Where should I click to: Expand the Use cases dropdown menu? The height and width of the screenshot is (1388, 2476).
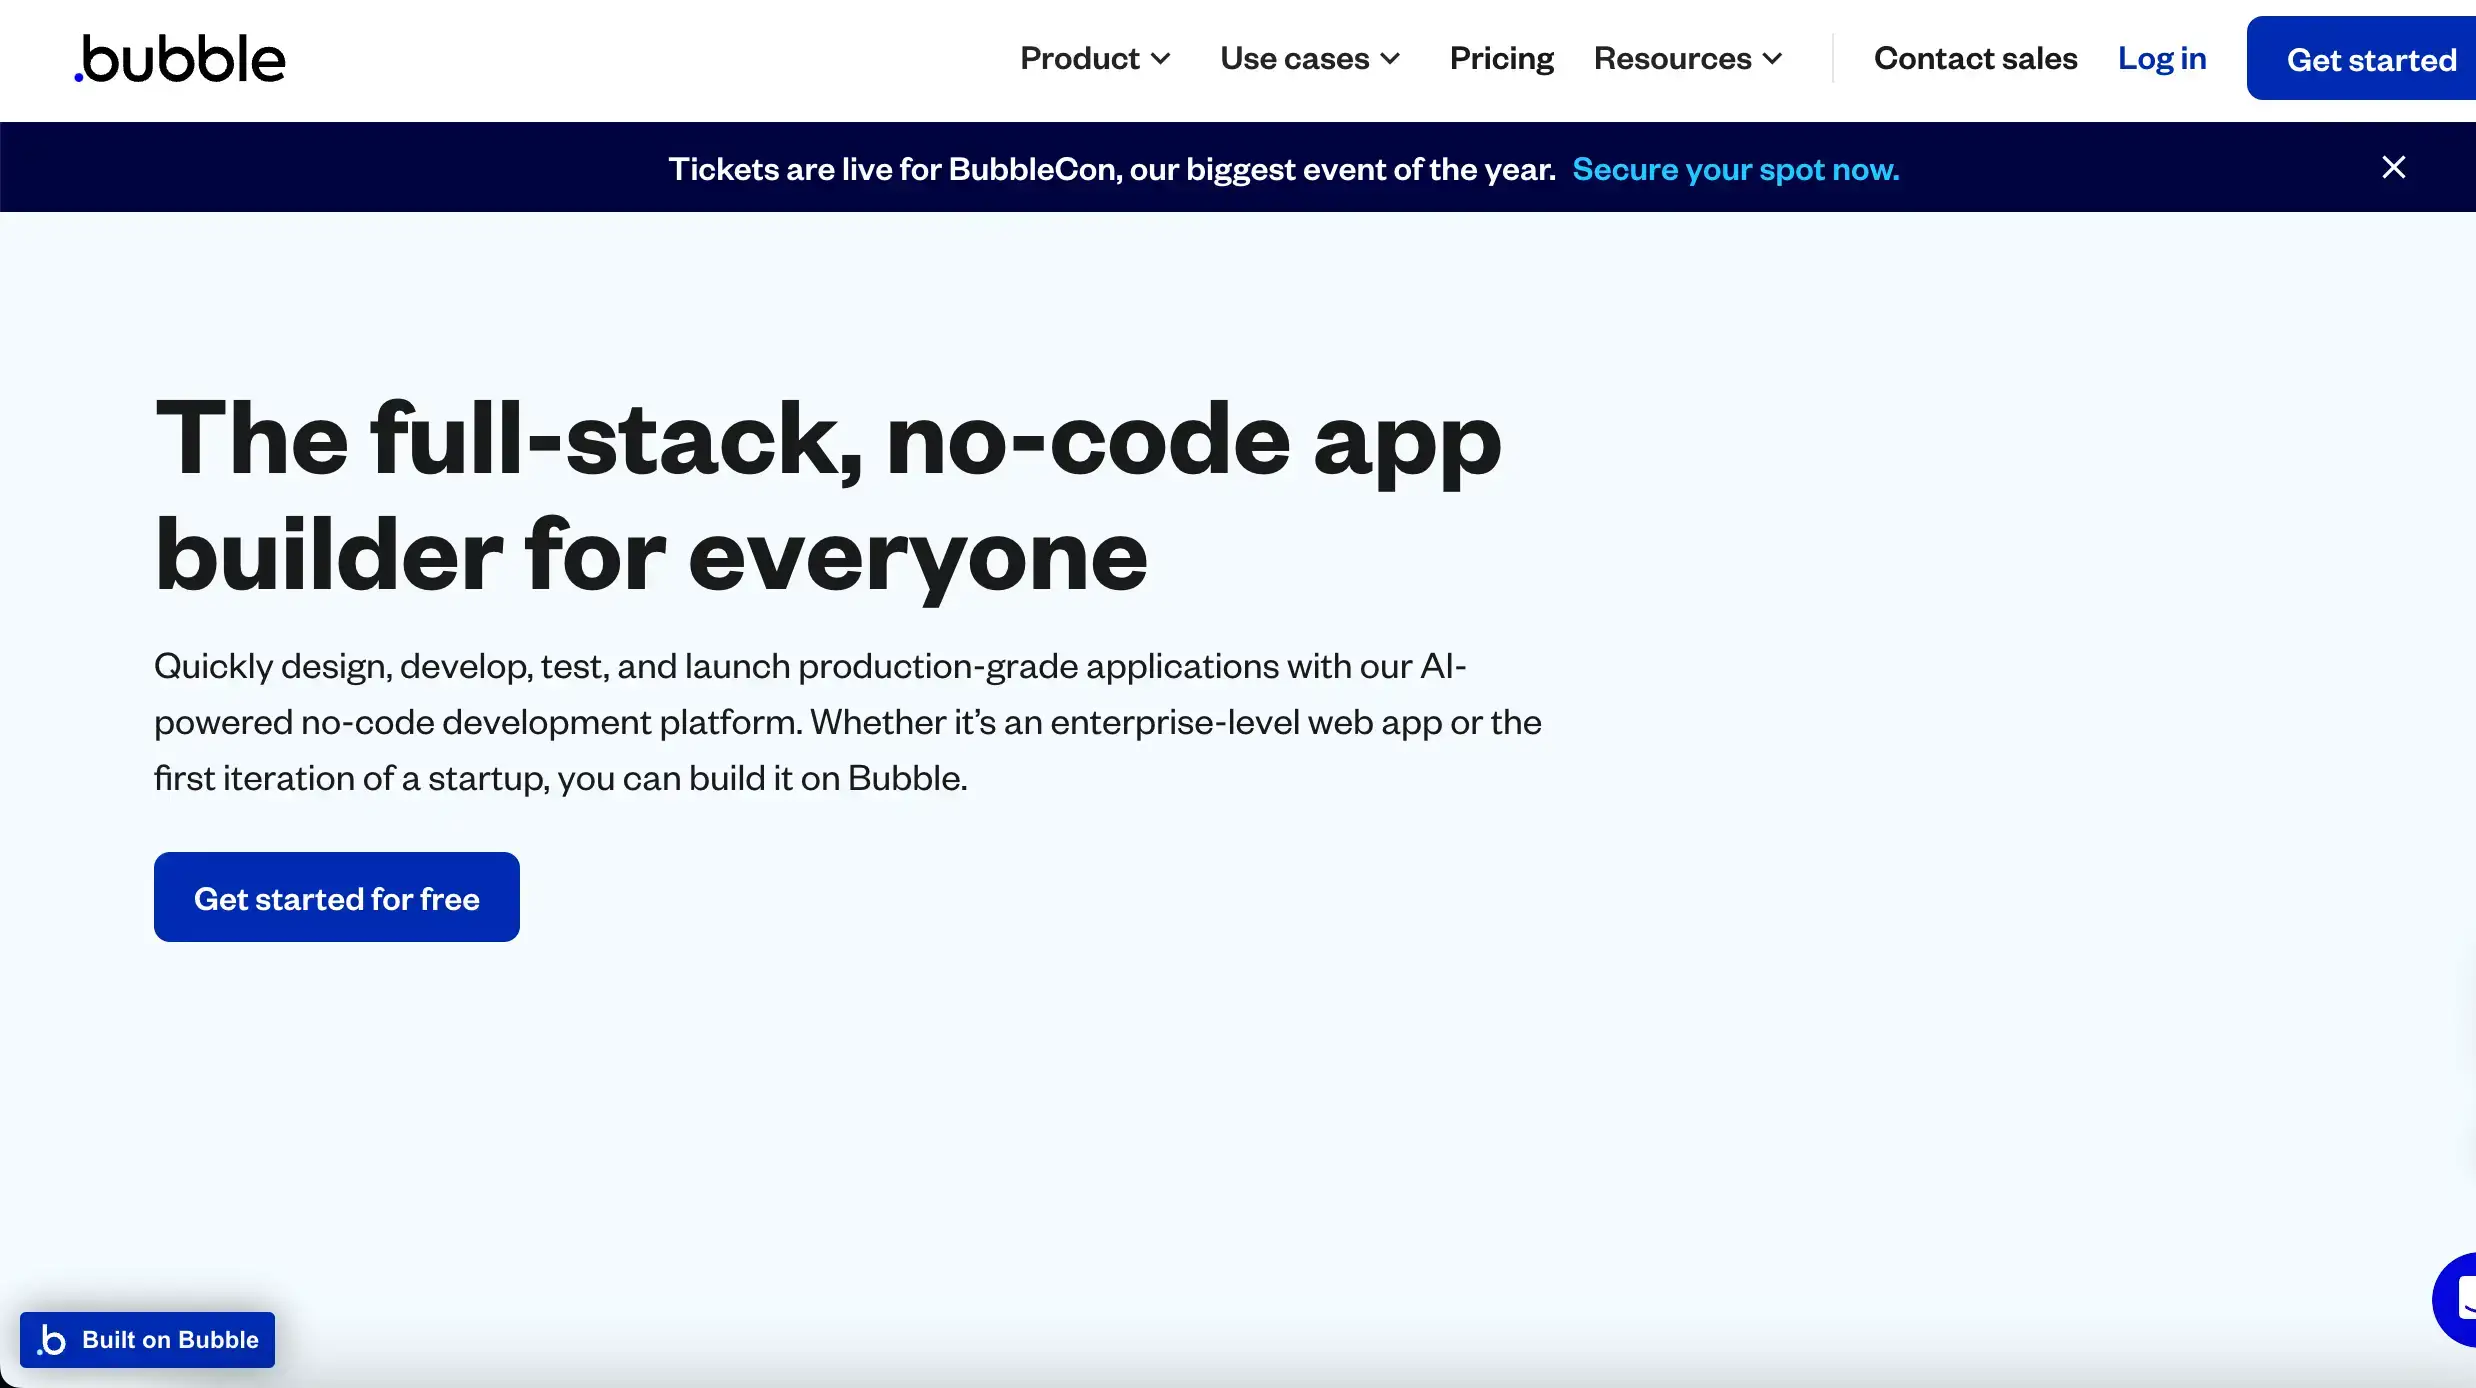[1310, 59]
